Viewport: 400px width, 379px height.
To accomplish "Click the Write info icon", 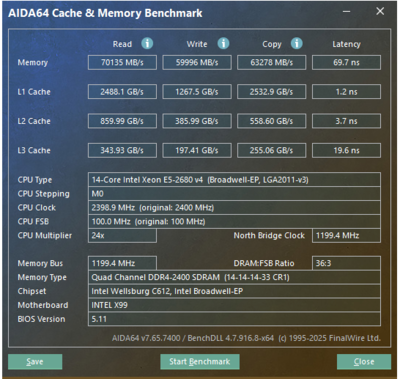I will pos(223,44).
